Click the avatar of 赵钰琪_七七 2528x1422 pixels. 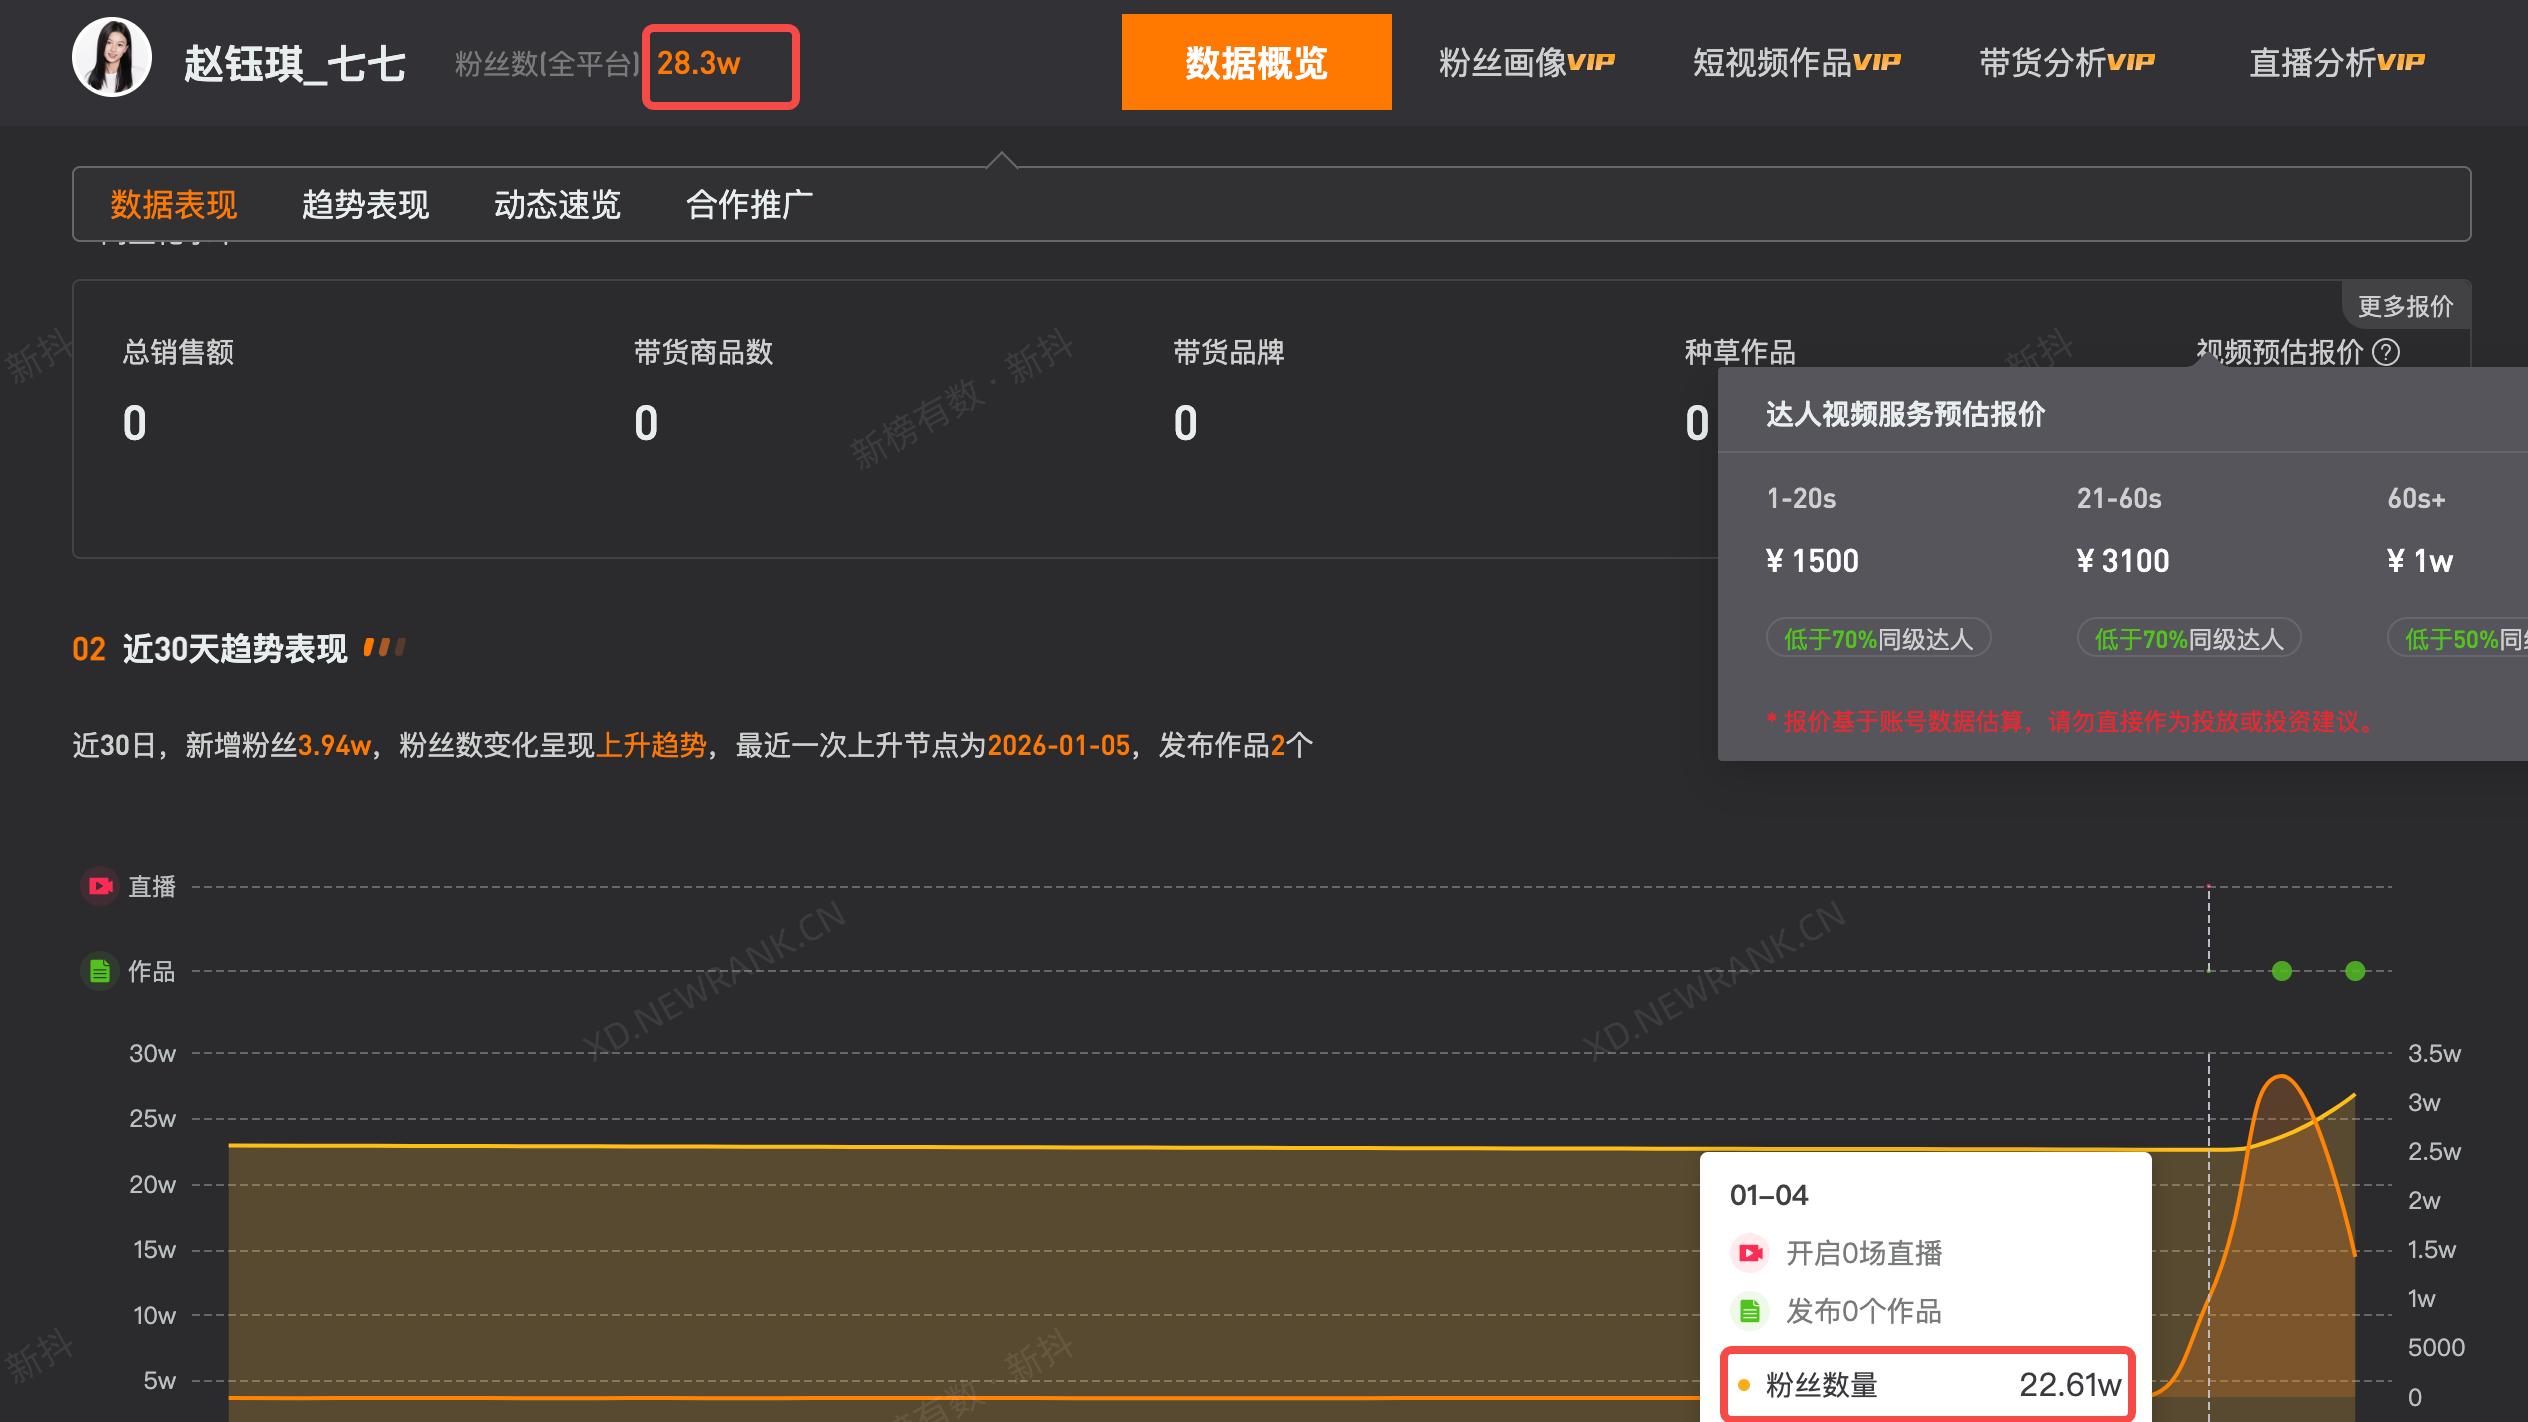113,62
